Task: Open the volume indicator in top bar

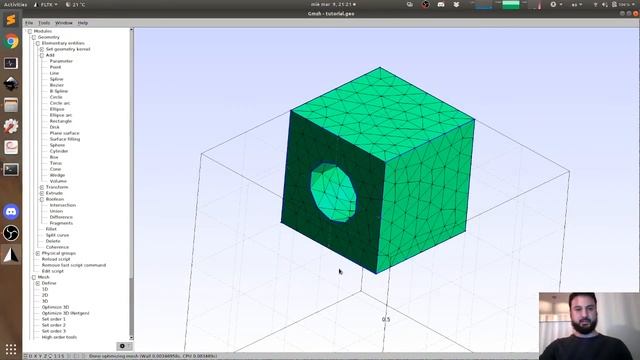Action: [604, 4]
